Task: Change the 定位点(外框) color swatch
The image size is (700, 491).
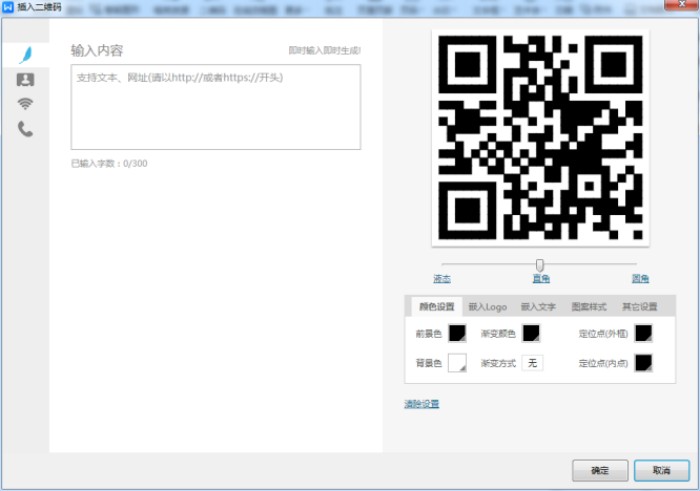Action: tap(643, 333)
